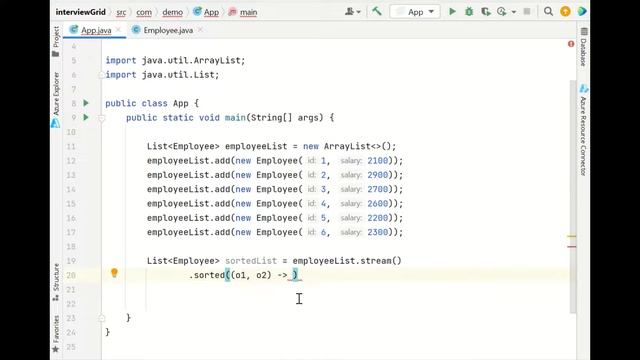Screen dimensions: 640x360
Task: Click line number 21 in gutter
Action: pos(71,289)
